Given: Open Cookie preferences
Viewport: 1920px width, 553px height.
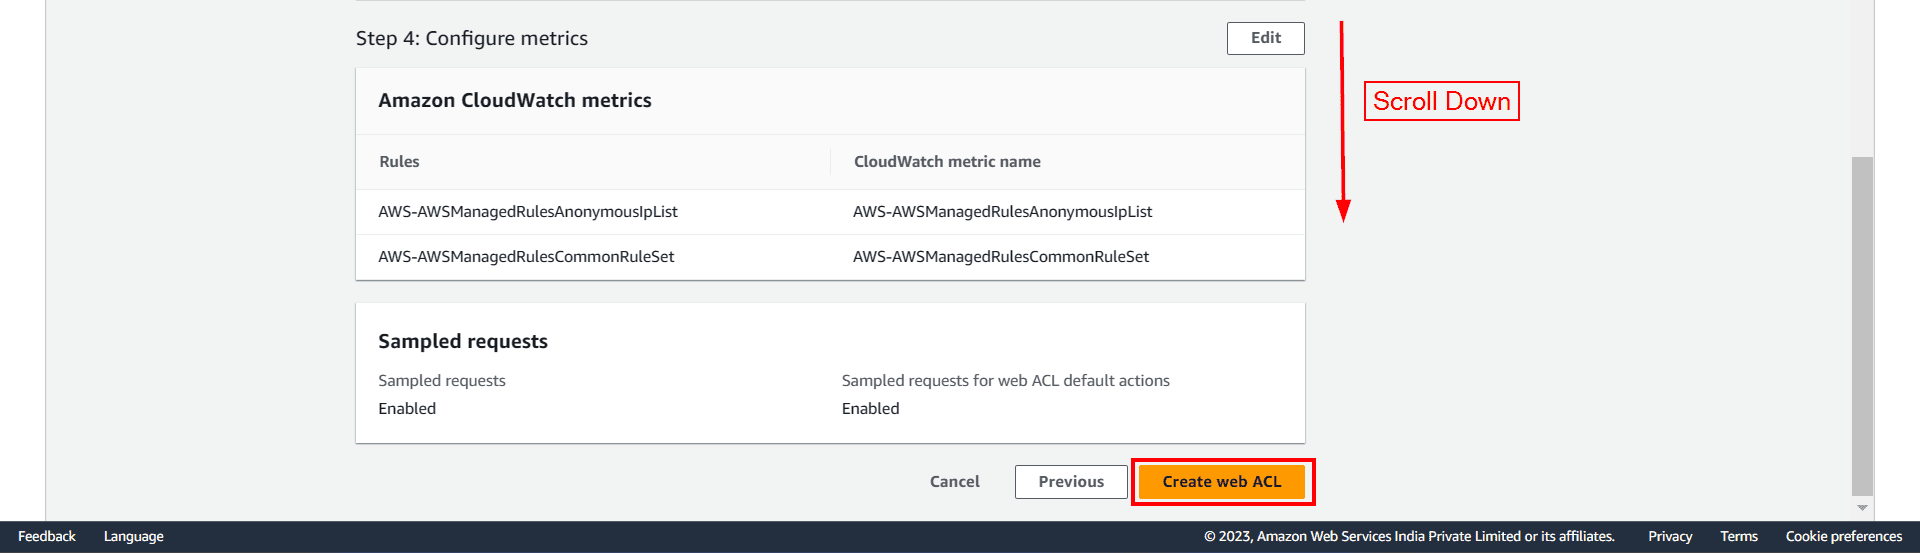Looking at the screenshot, I should [1843, 537].
